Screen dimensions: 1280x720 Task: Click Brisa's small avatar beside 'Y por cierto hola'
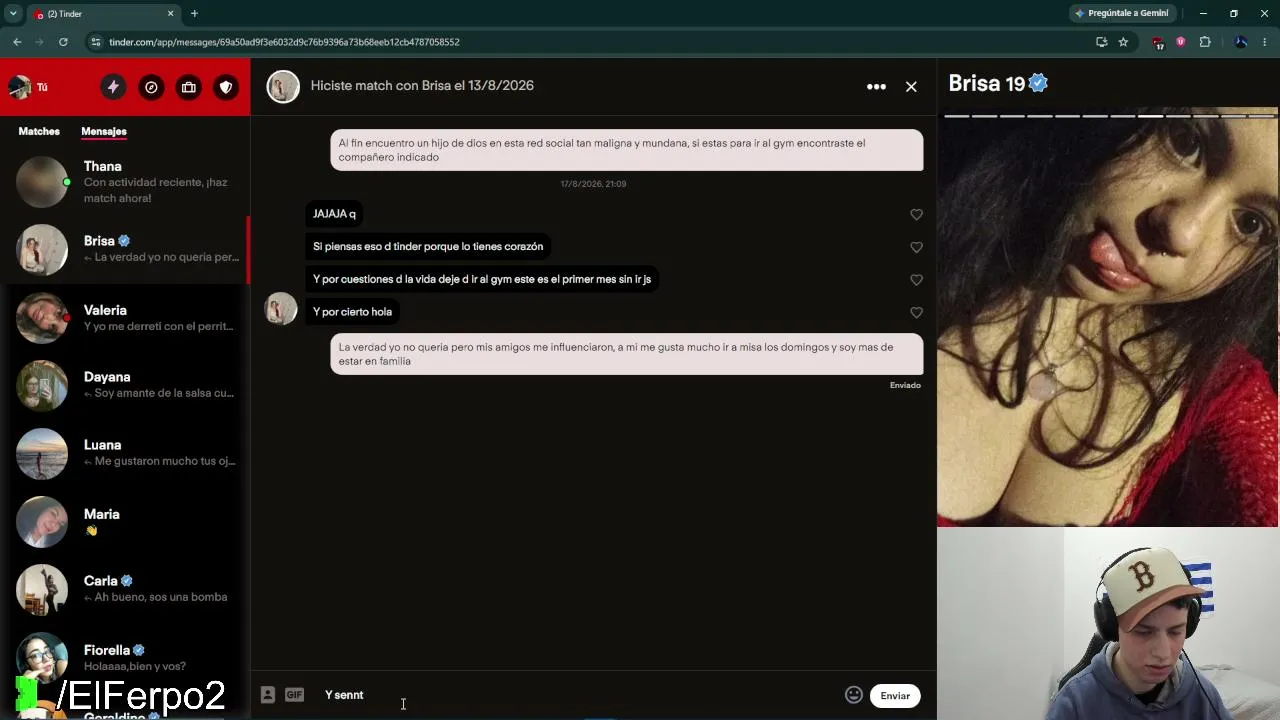tap(281, 309)
